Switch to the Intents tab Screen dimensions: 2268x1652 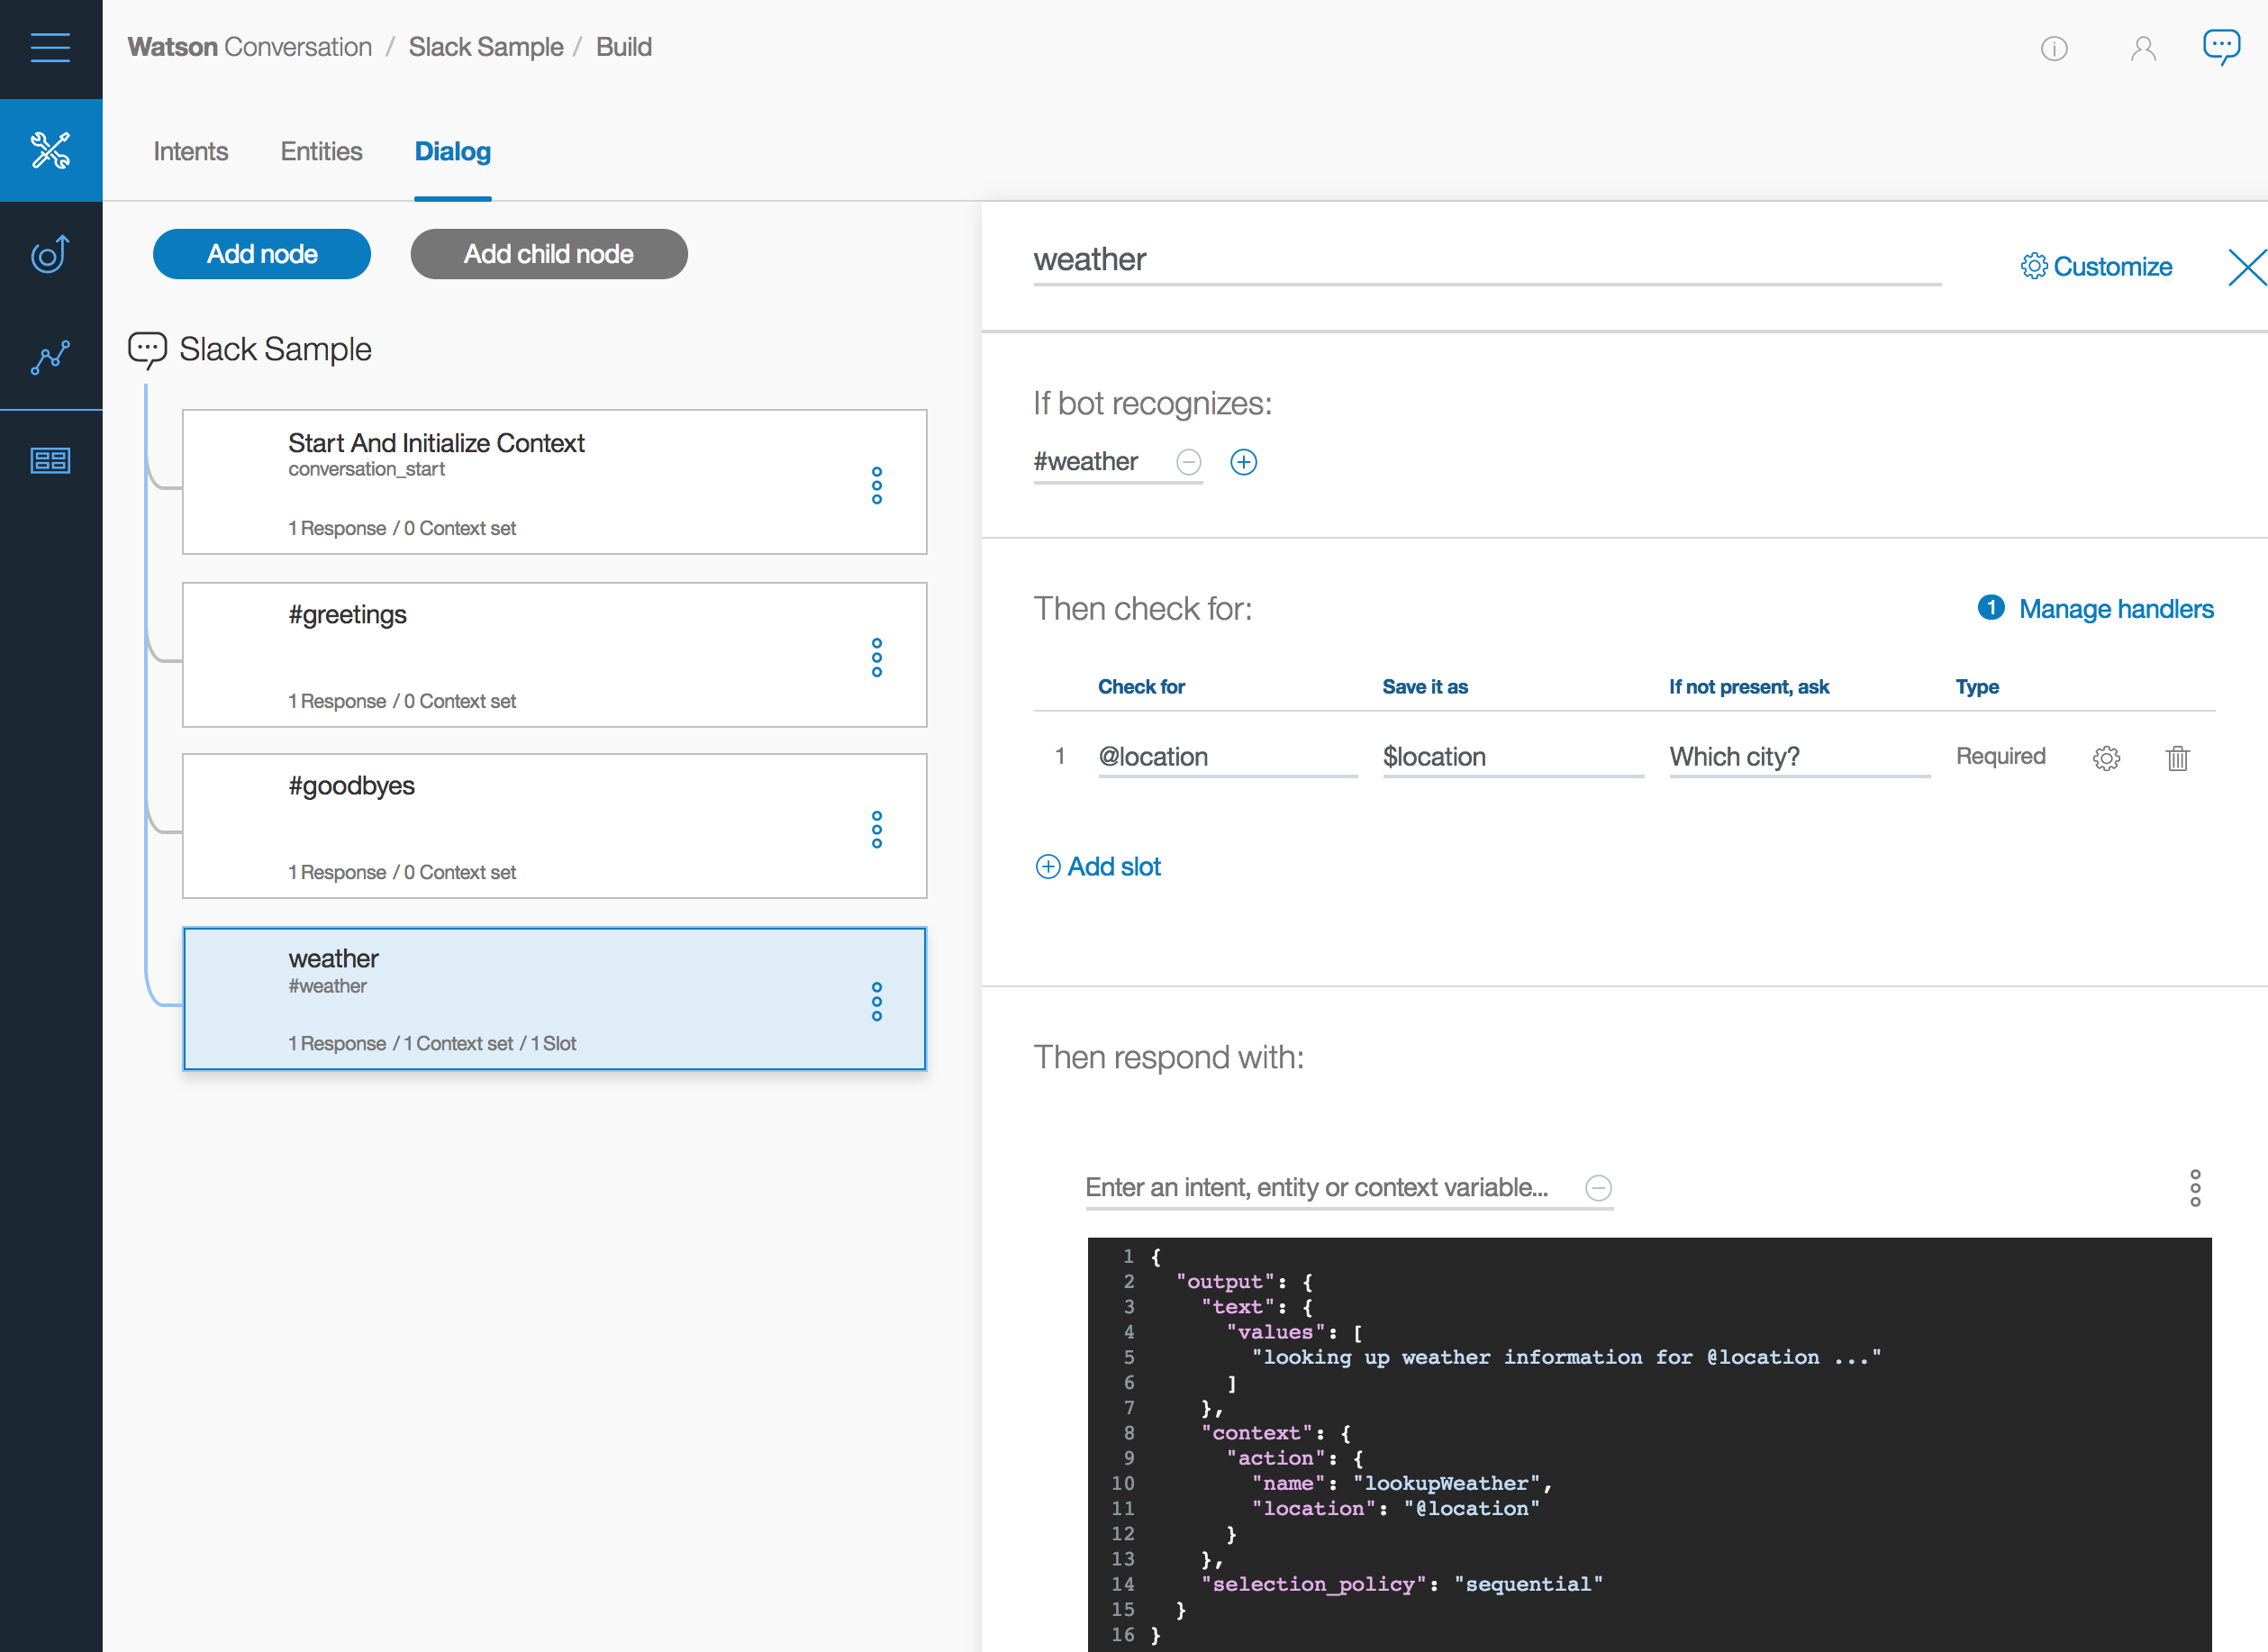(x=190, y=151)
